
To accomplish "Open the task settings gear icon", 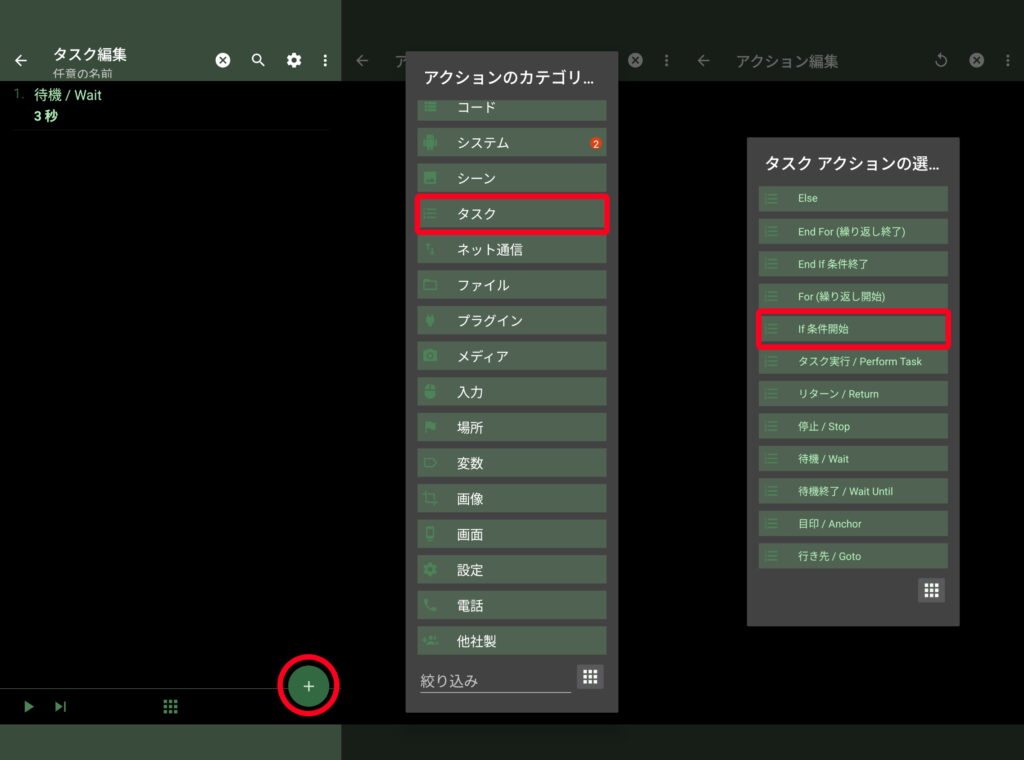I will pos(294,61).
